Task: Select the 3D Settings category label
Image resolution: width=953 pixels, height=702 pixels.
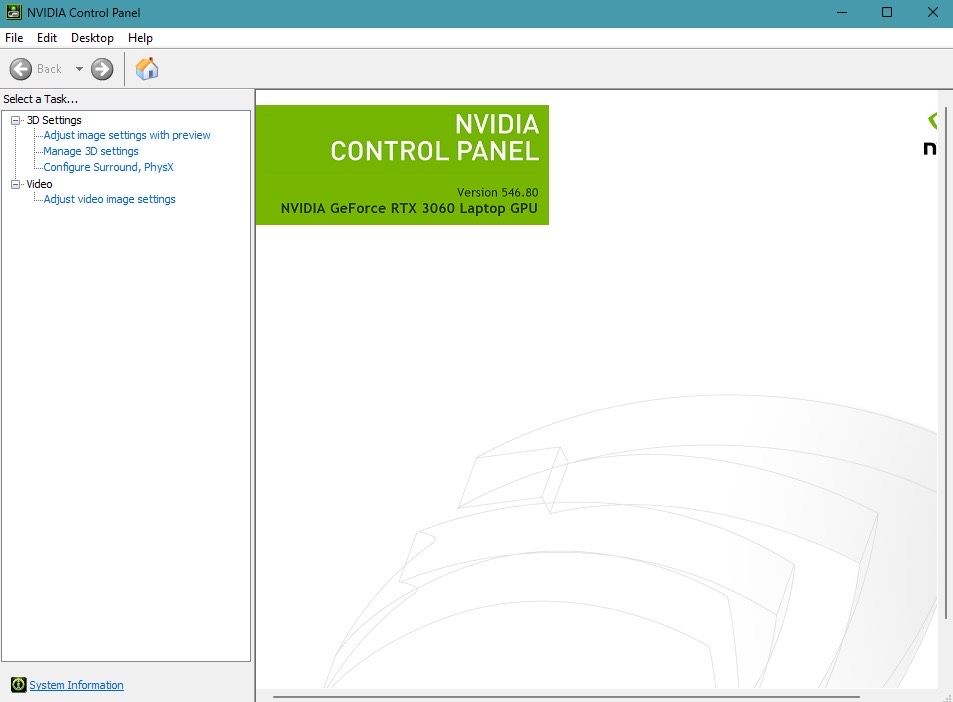Action: [54, 120]
